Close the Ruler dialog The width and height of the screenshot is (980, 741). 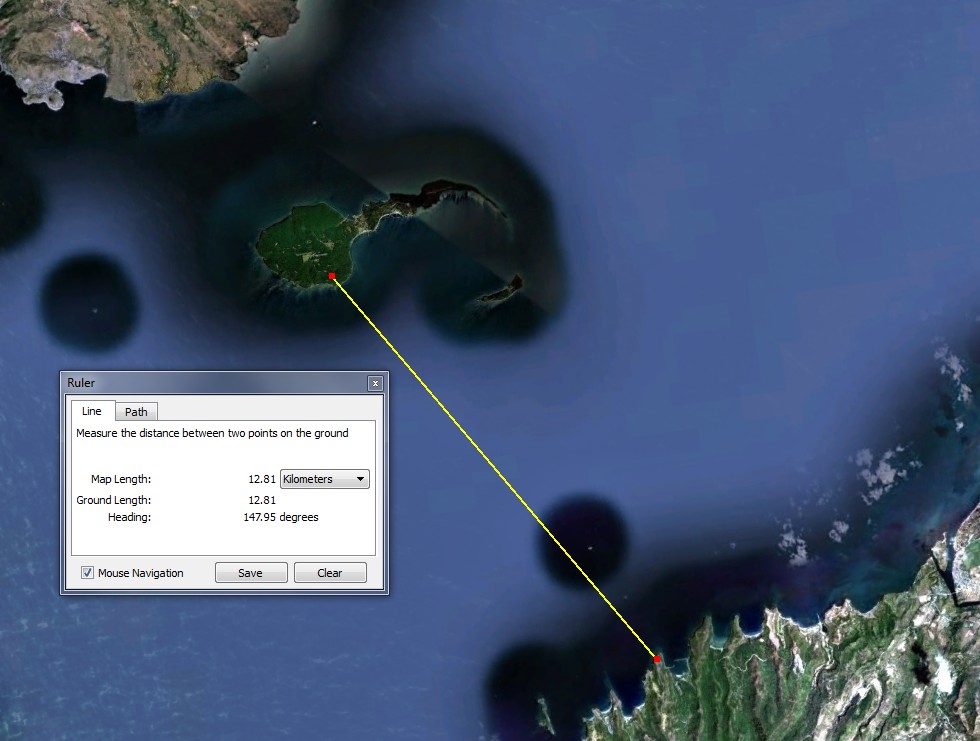click(x=375, y=383)
